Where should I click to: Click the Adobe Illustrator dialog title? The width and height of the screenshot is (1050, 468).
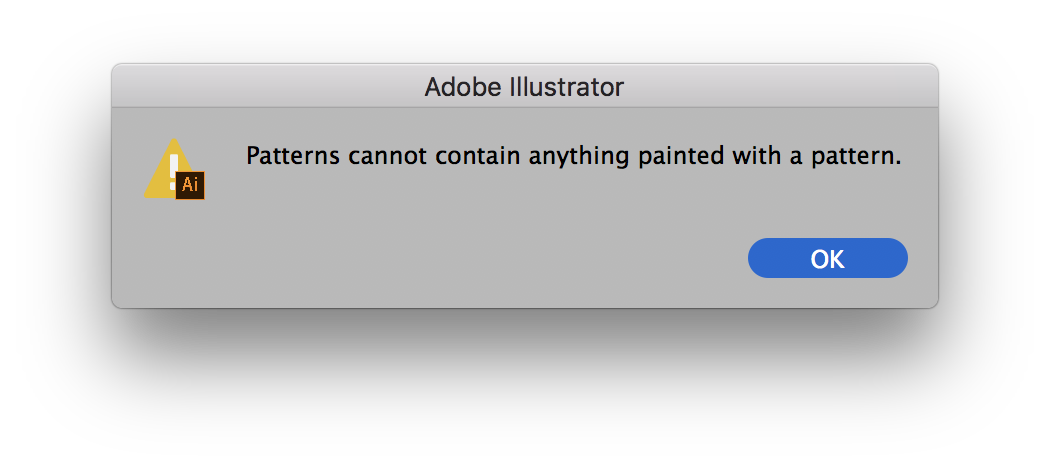[524, 87]
